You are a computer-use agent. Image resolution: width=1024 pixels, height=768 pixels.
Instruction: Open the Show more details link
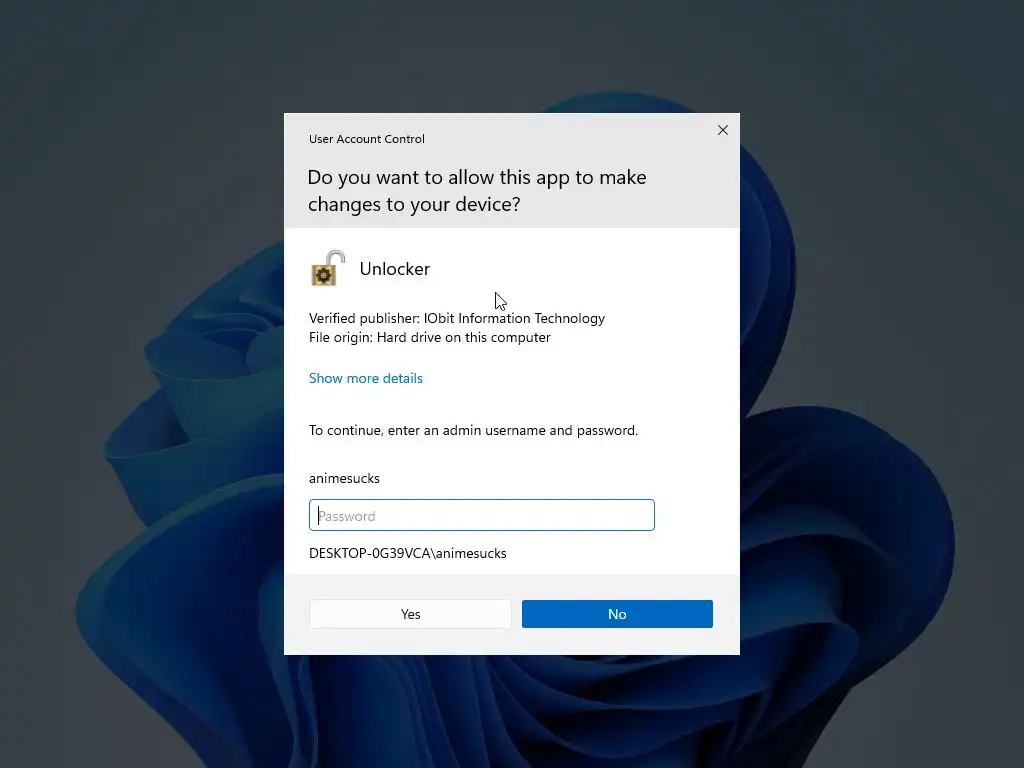[366, 378]
